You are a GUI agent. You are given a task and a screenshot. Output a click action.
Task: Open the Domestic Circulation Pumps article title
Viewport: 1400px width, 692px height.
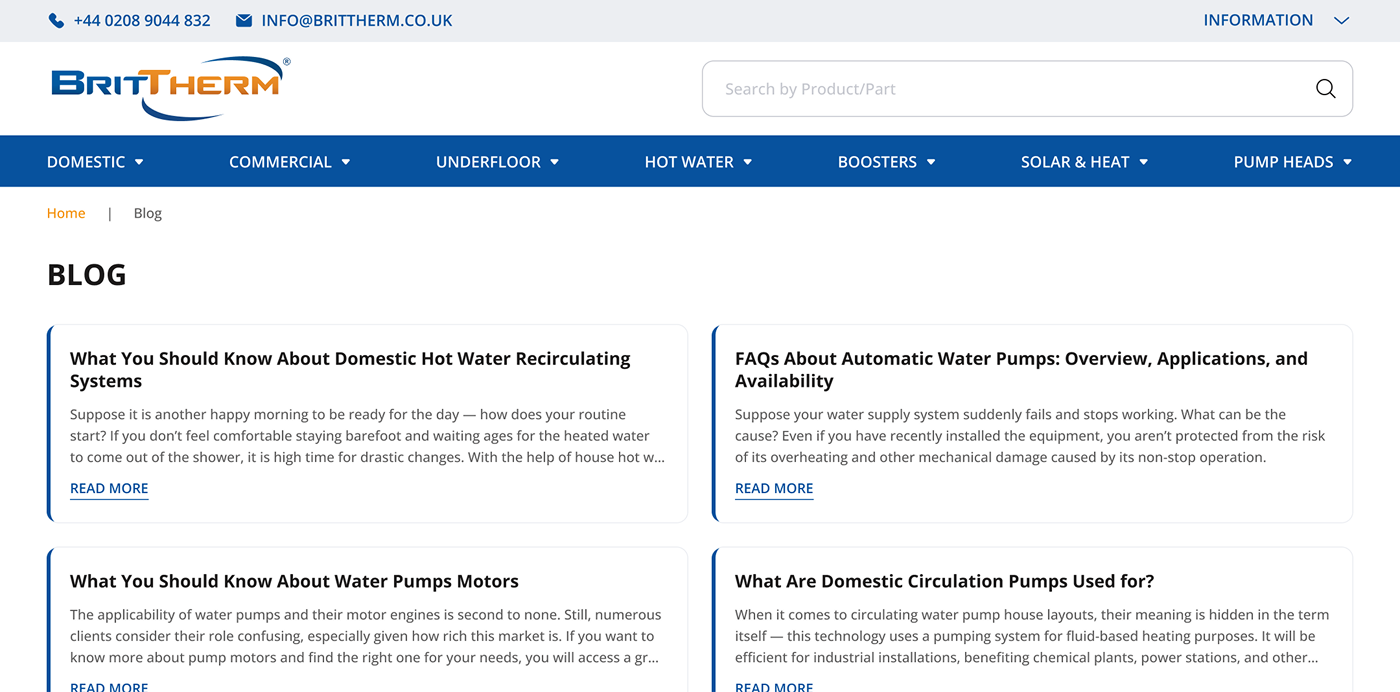click(944, 581)
